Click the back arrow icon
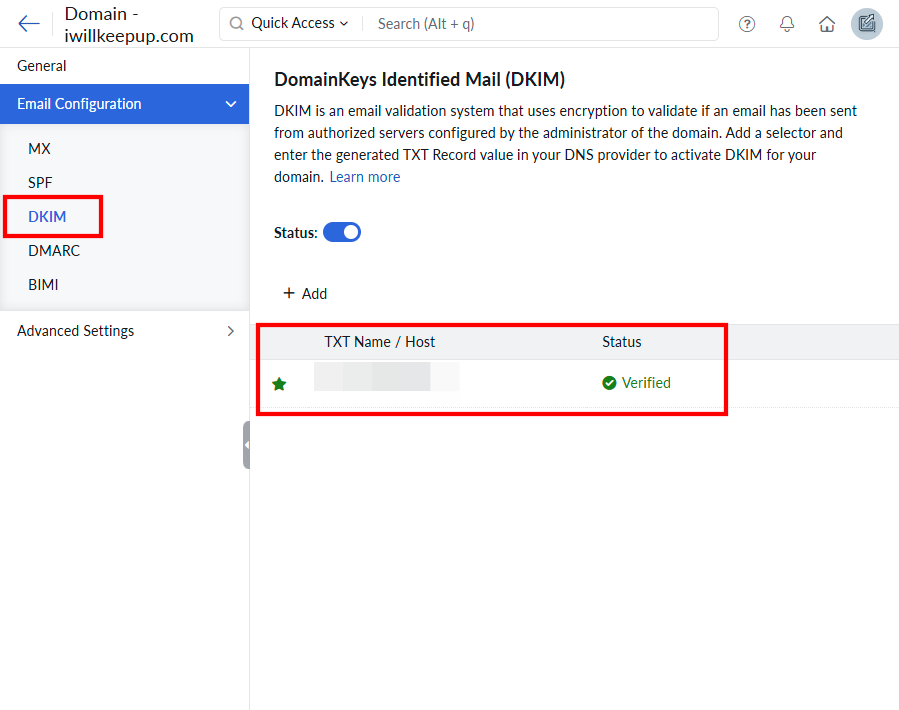Screen dimensions: 899x710 [x=29, y=24]
